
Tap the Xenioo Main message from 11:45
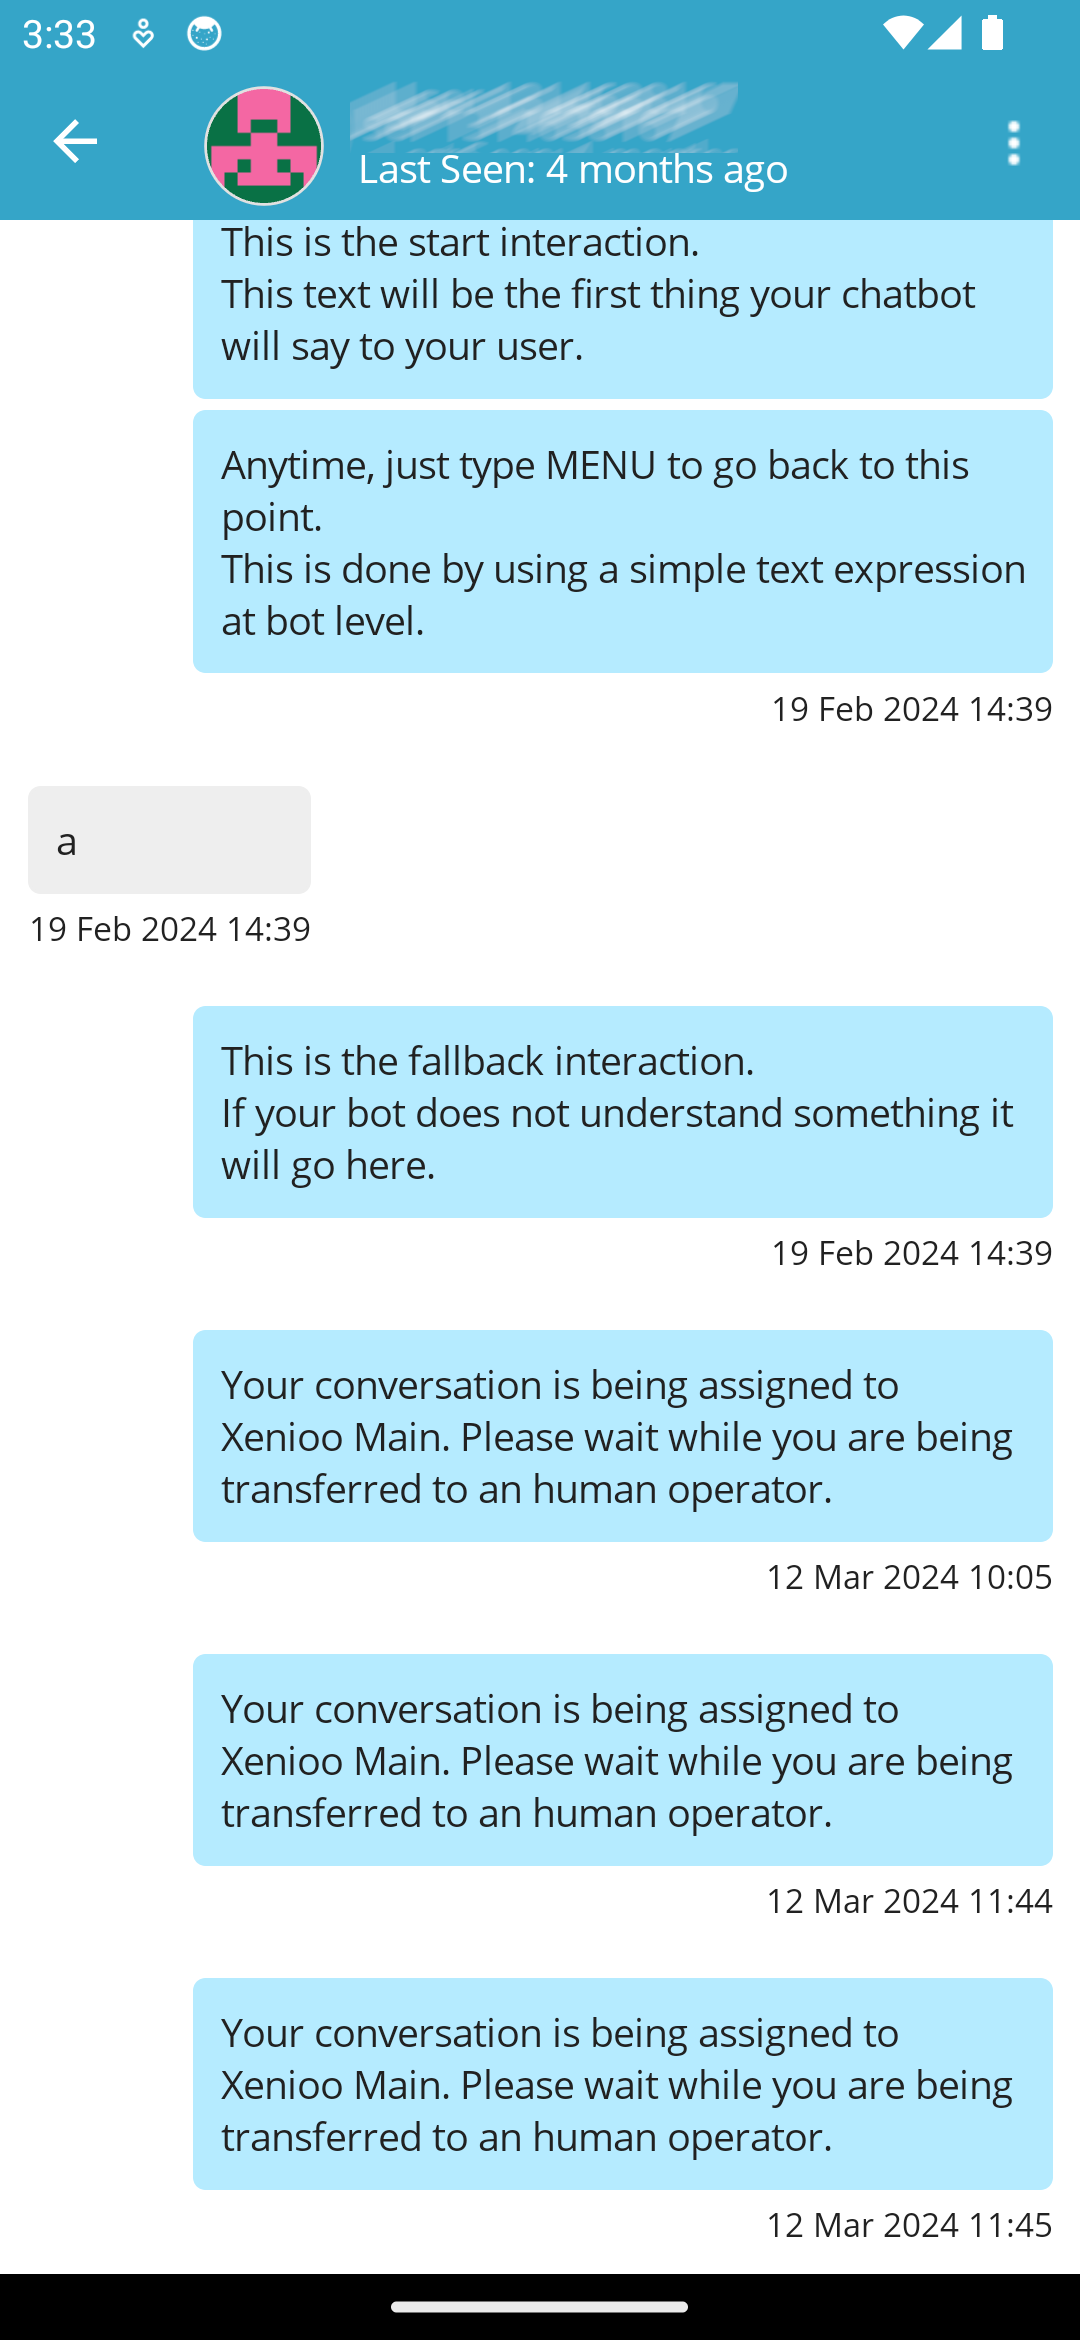[x=622, y=2084]
